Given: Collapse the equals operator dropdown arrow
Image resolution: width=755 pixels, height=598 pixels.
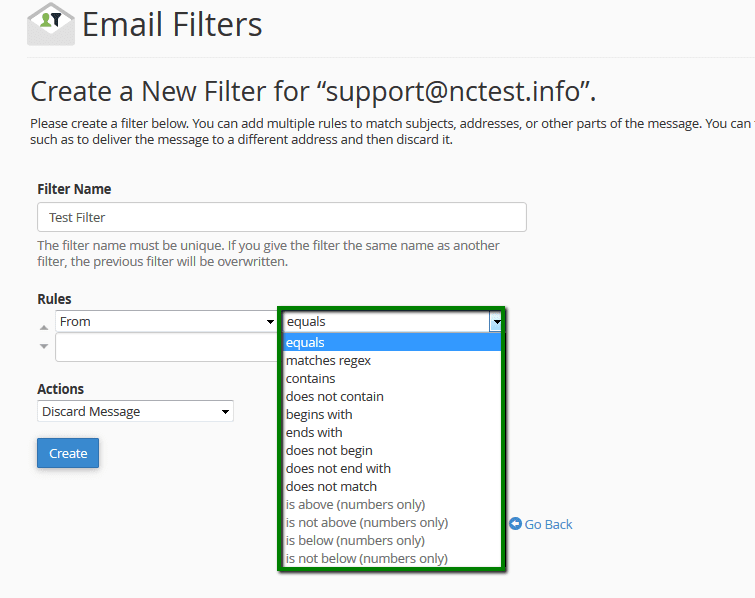Looking at the screenshot, I should [496, 322].
